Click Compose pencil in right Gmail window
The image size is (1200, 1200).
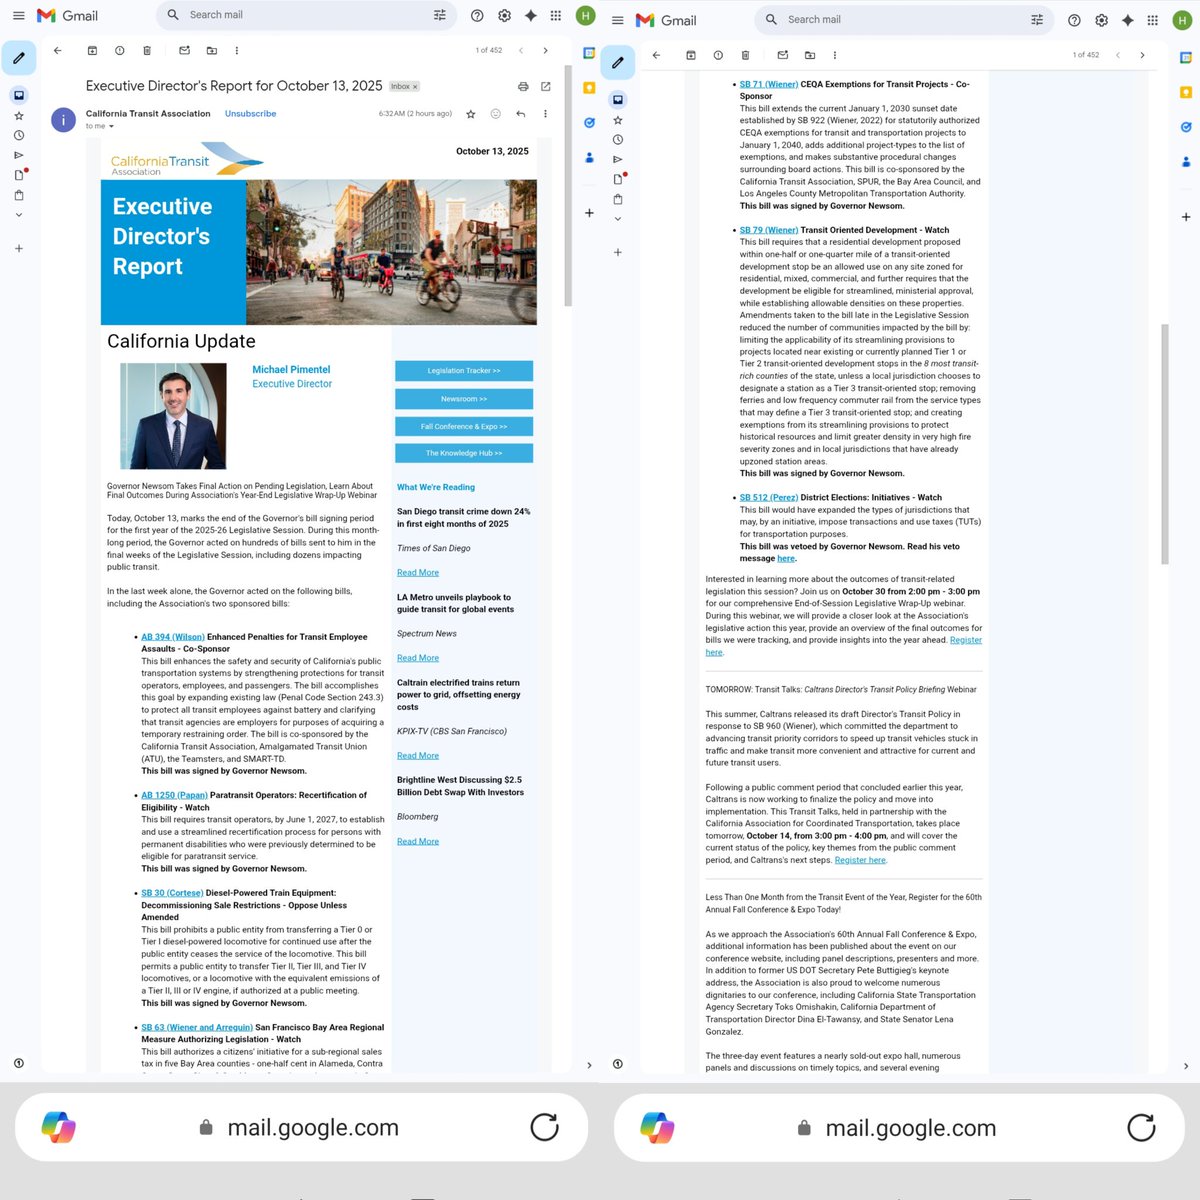pyautogui.click(x=617, y=63)
